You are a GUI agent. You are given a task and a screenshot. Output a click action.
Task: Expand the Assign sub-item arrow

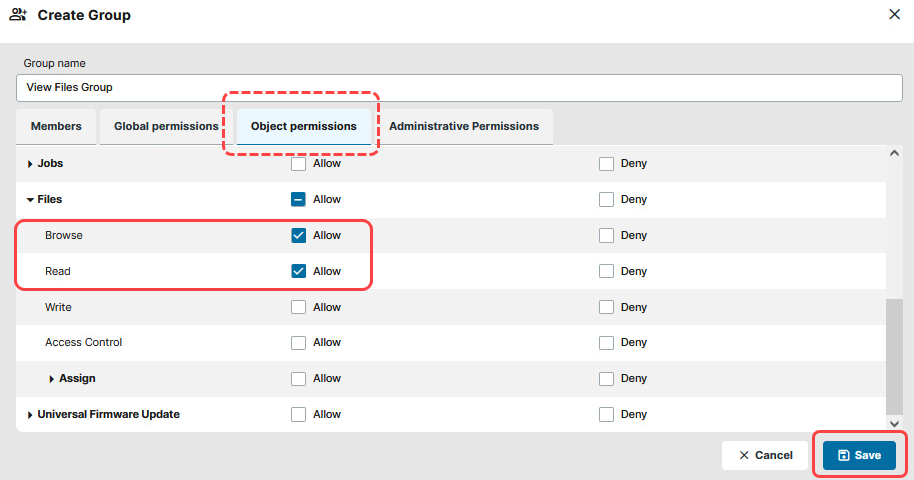tap(52, 379)
